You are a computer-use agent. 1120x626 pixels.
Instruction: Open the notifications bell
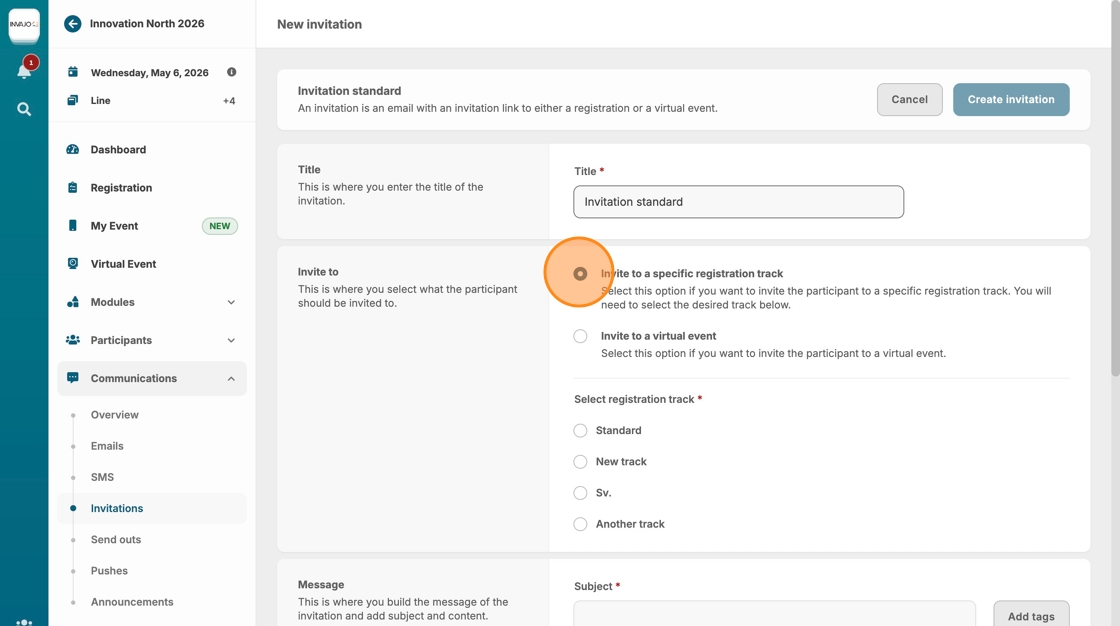24,71
